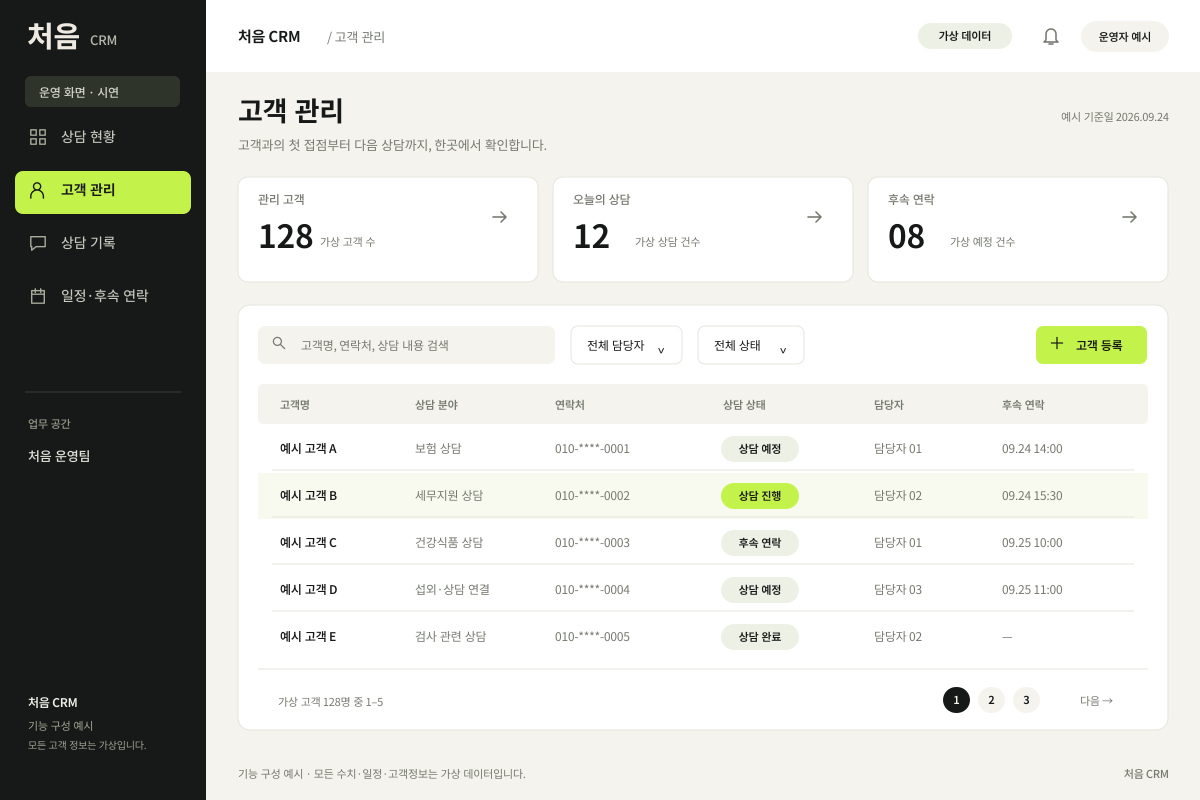1200x800 pixels.
Task: Click the 후속 연락 status badge for 고객 C
Action: [x=760, y=543]
